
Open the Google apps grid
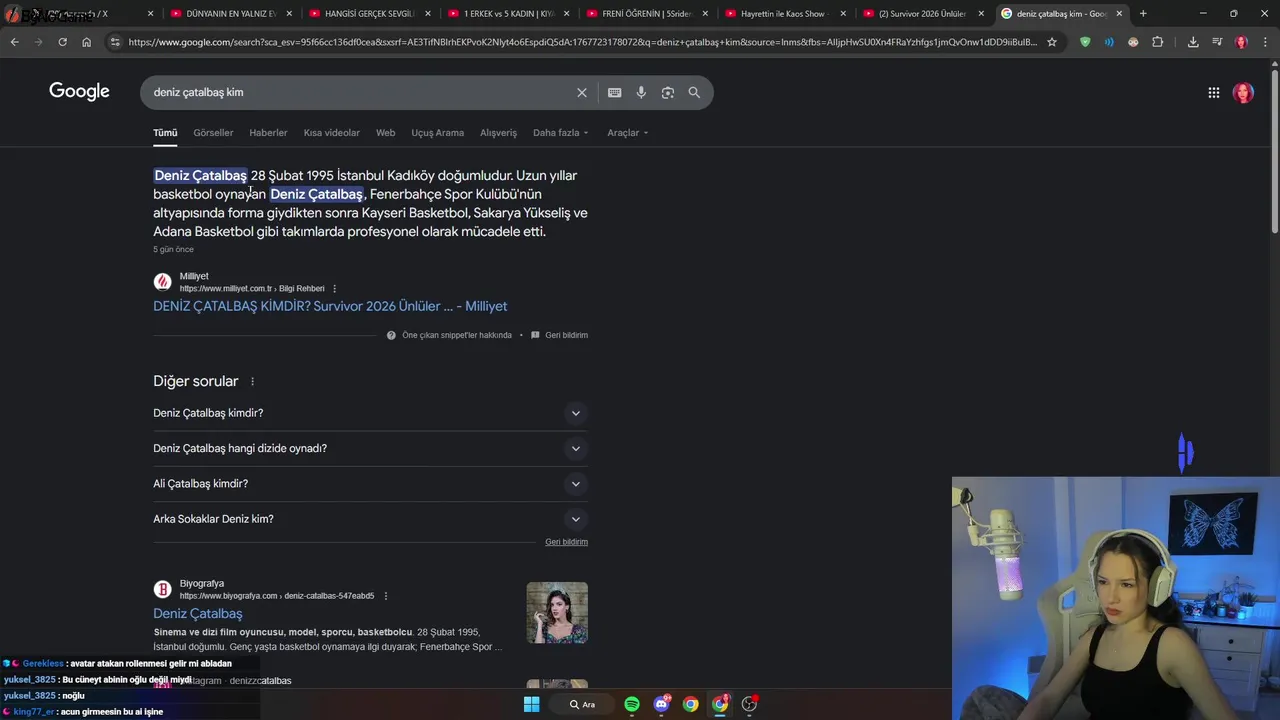1213,93
